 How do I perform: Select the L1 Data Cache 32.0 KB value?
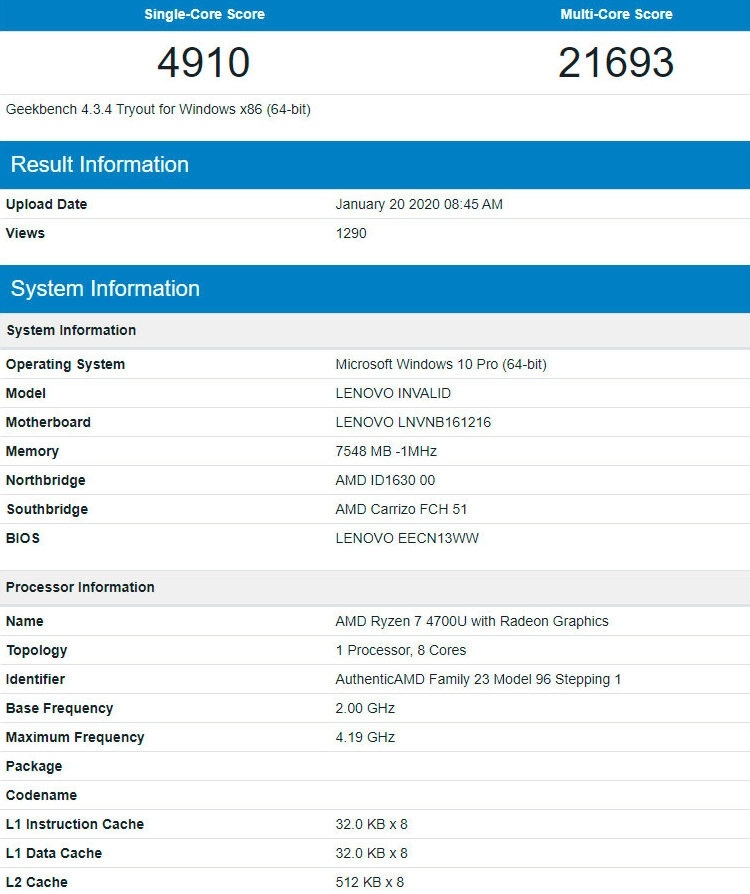click(371, 854)
